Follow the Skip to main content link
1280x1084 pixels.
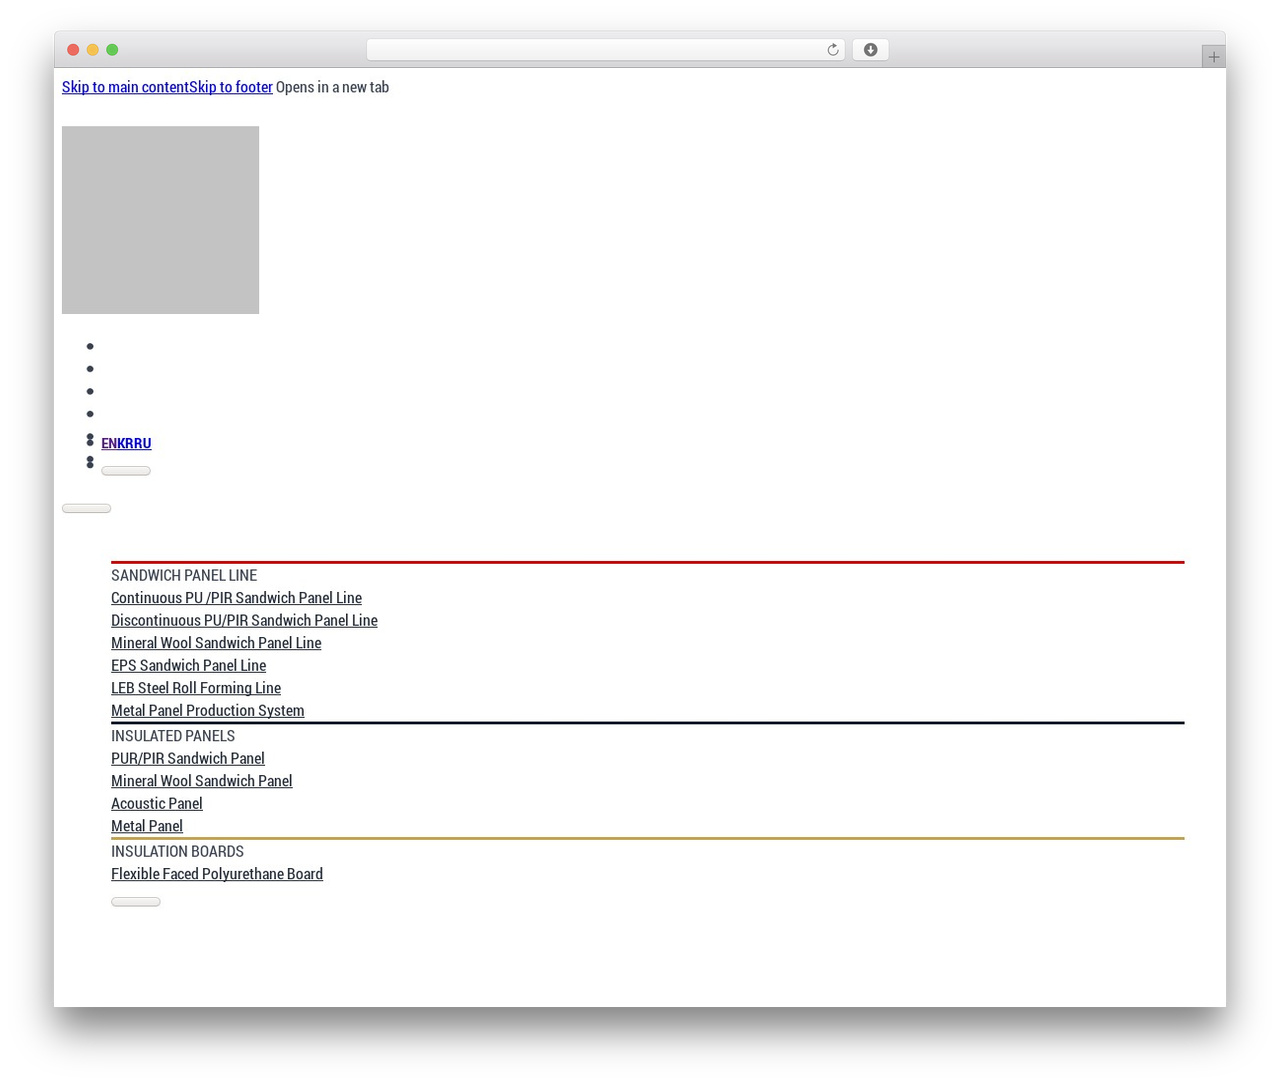125,87
